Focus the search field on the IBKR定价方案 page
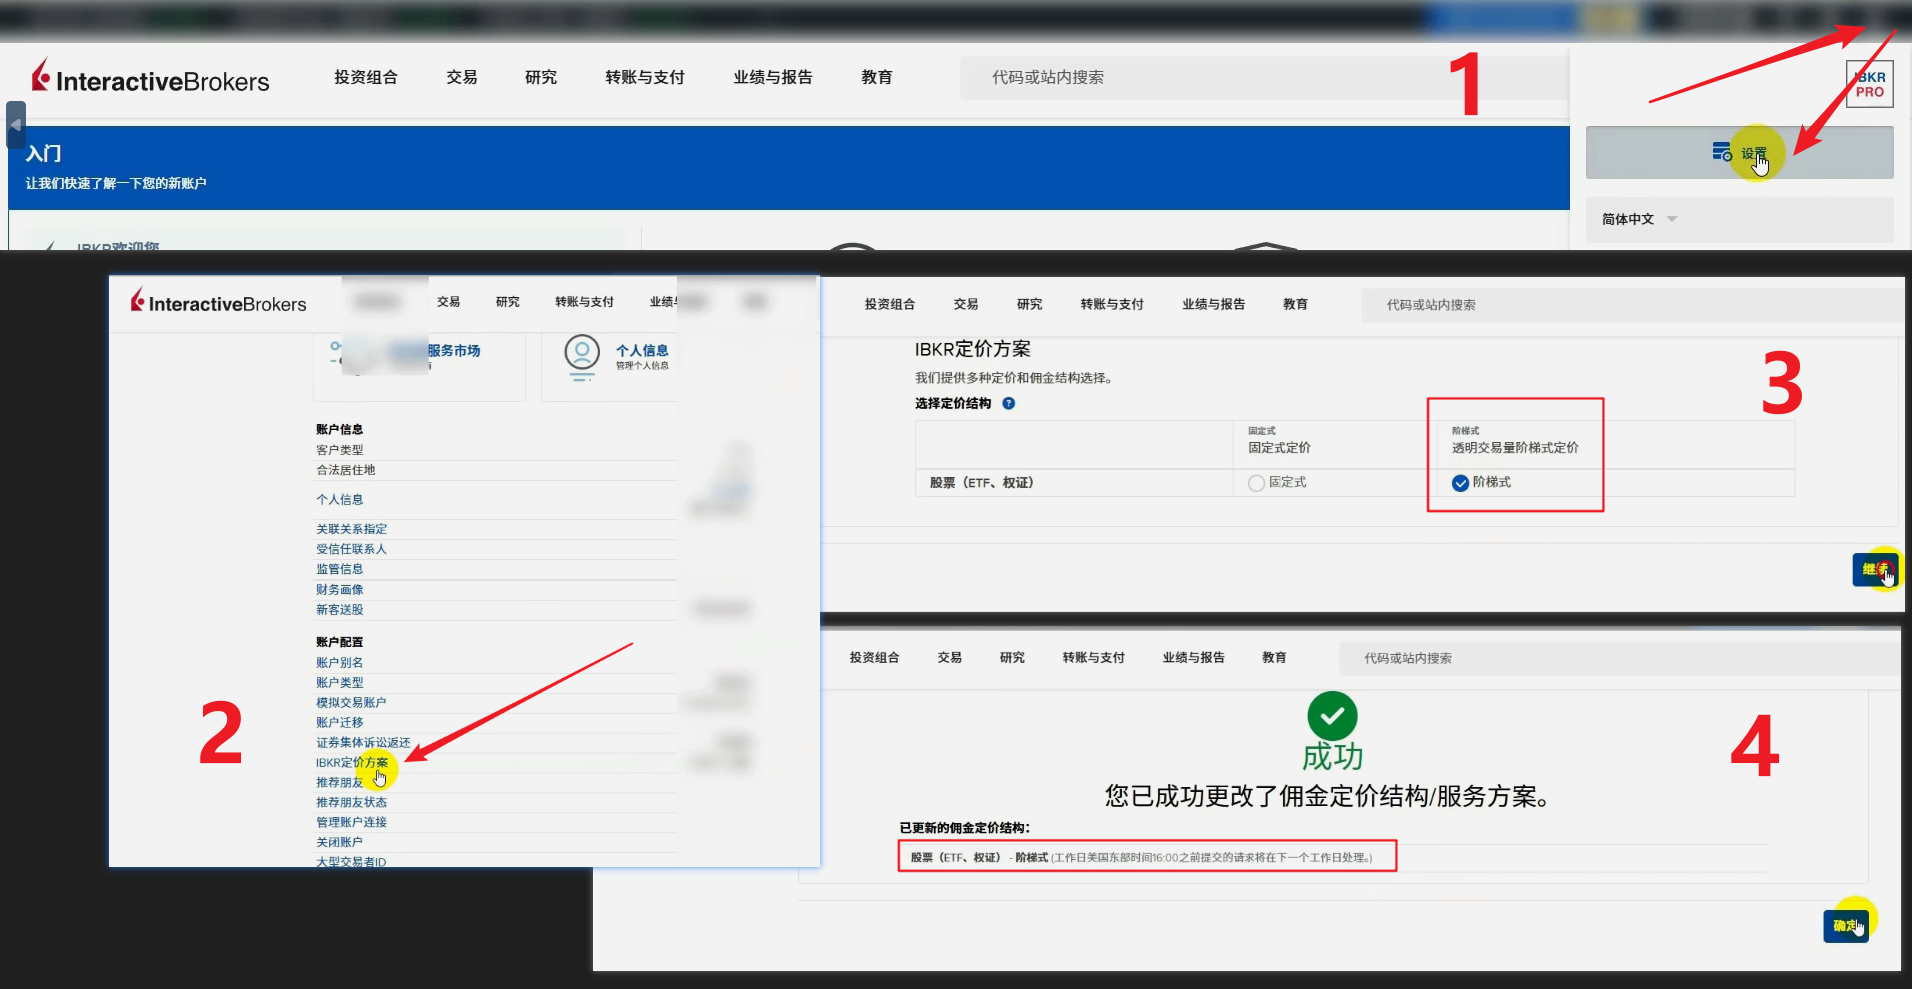Image resolution: width=1912 pixels, height=989 pixels. tap(1632, 305)
